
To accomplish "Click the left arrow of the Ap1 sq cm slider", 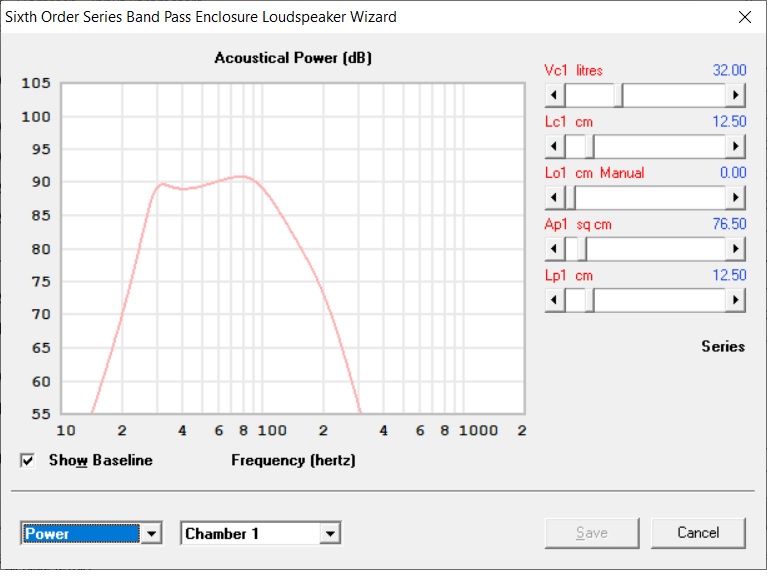I will 555,249.
